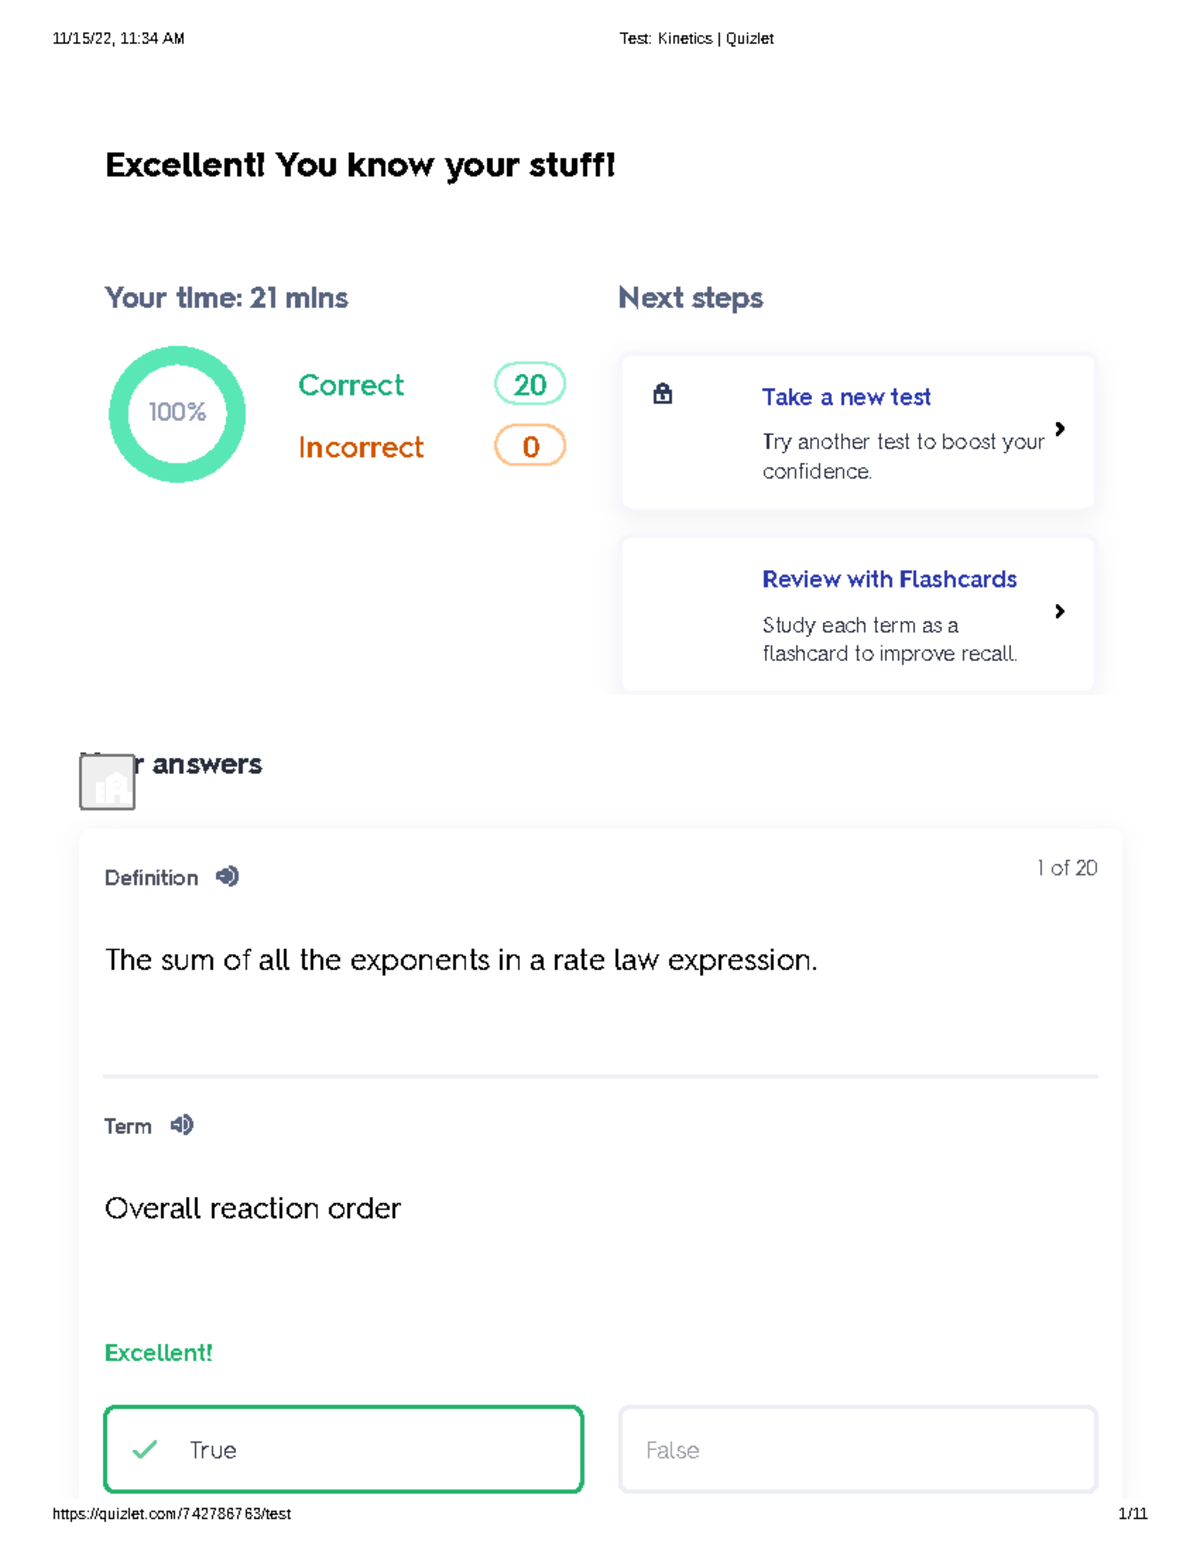Click the lock icon beside Take a new test

pos(662,395)
